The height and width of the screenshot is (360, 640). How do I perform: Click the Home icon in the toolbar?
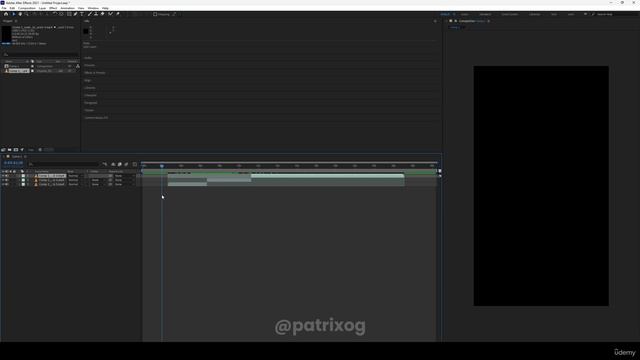pos(6,14)
